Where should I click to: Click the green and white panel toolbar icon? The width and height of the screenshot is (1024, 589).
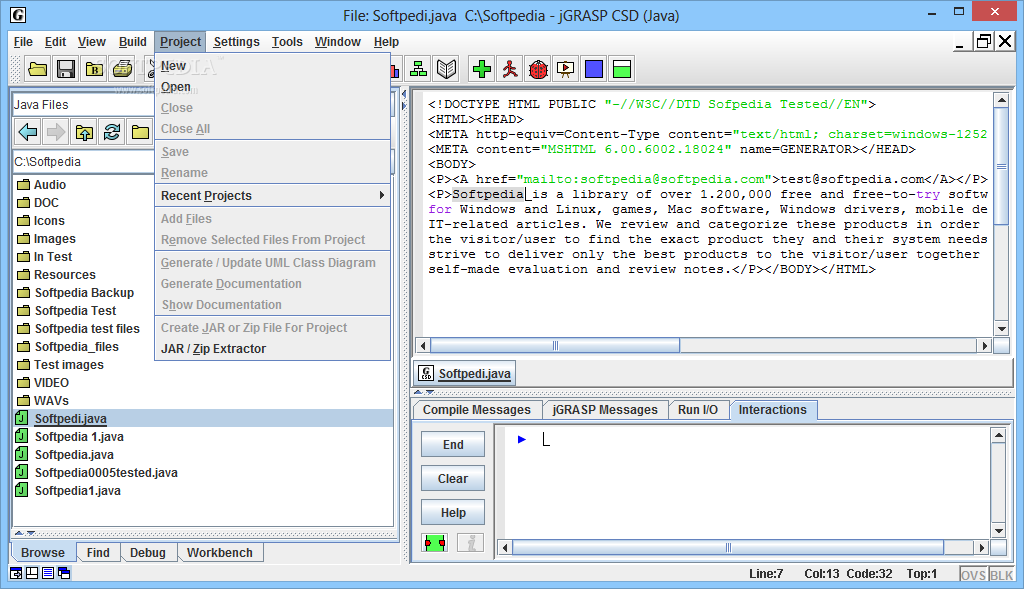(622, 69)
